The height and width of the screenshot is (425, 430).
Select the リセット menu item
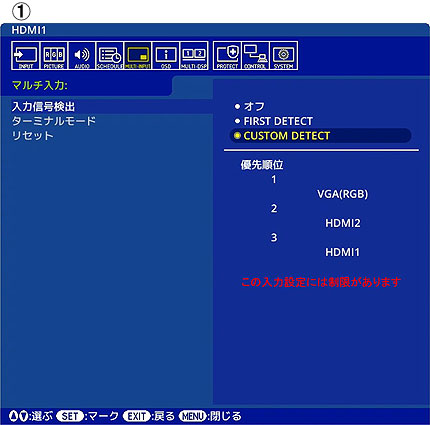[32, 136]
